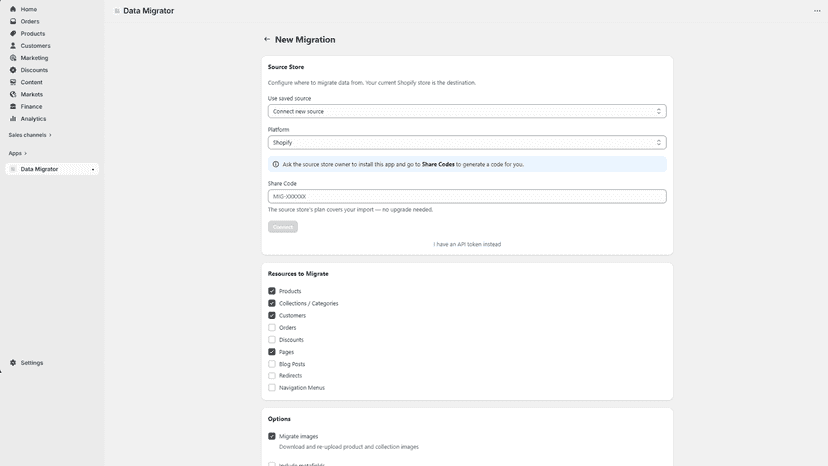Screen dimensions: 828x466
Task: Click the Data Migrator app icon in sidebar
Action: (x=13, y=169)
